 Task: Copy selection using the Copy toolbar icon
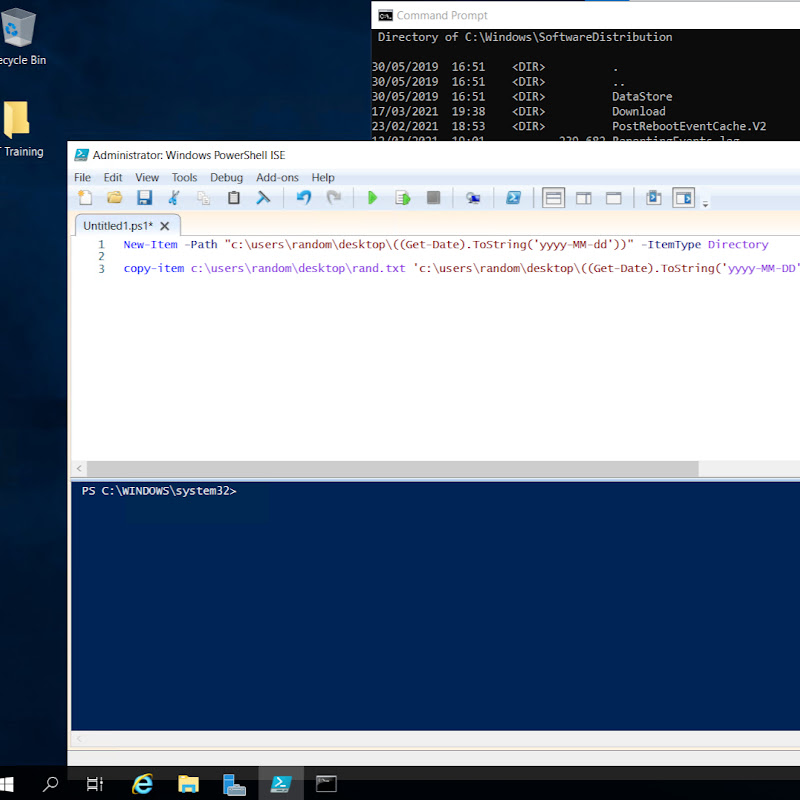point(204,197)
